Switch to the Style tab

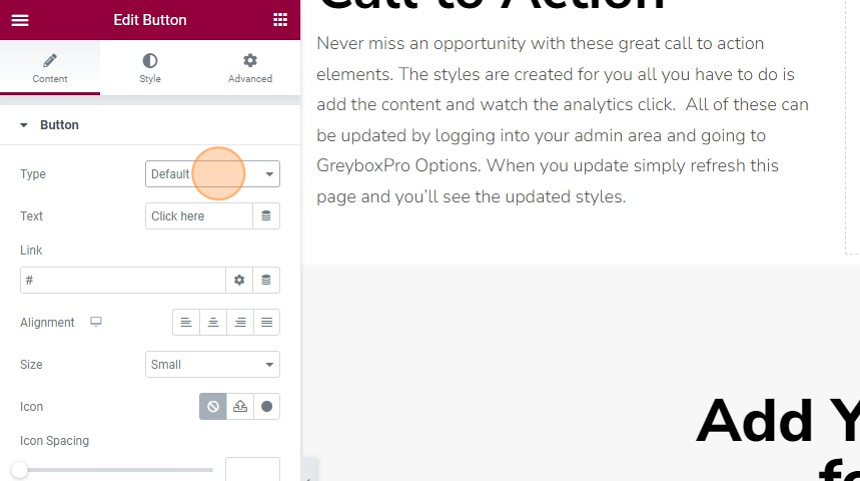point(150,67)
